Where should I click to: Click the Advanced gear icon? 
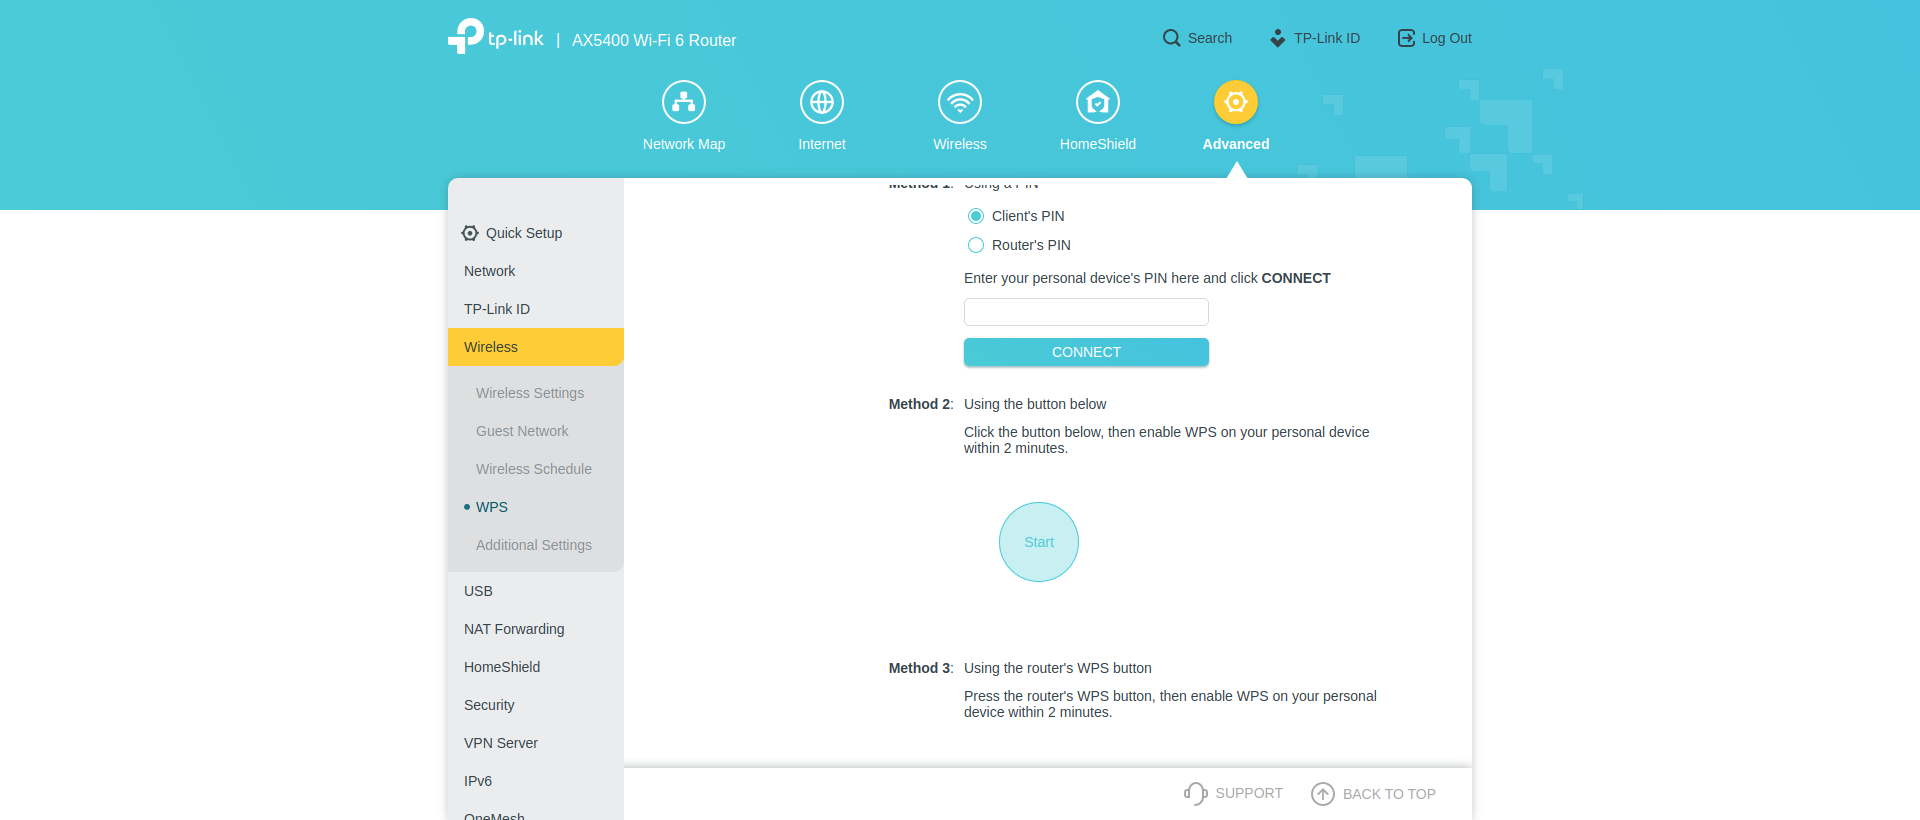(1236, 102)
